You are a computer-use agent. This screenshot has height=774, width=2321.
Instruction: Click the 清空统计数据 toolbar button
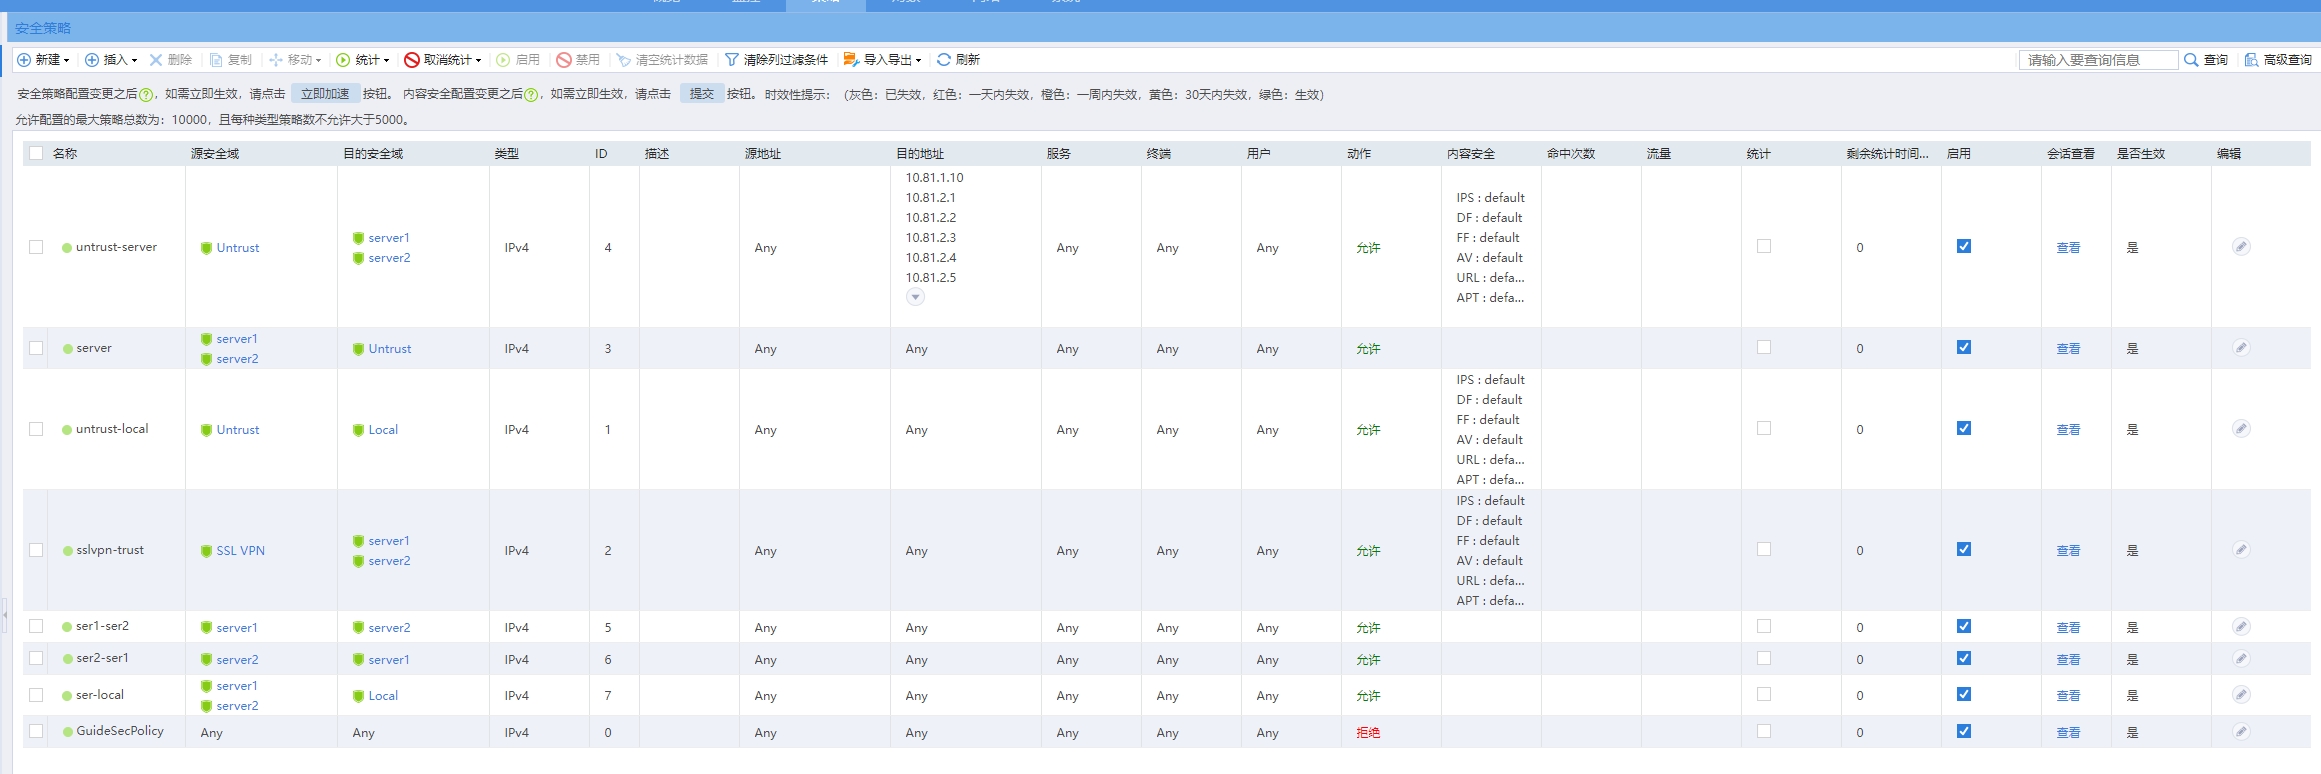pyautogui.click(x=662, y=60)
